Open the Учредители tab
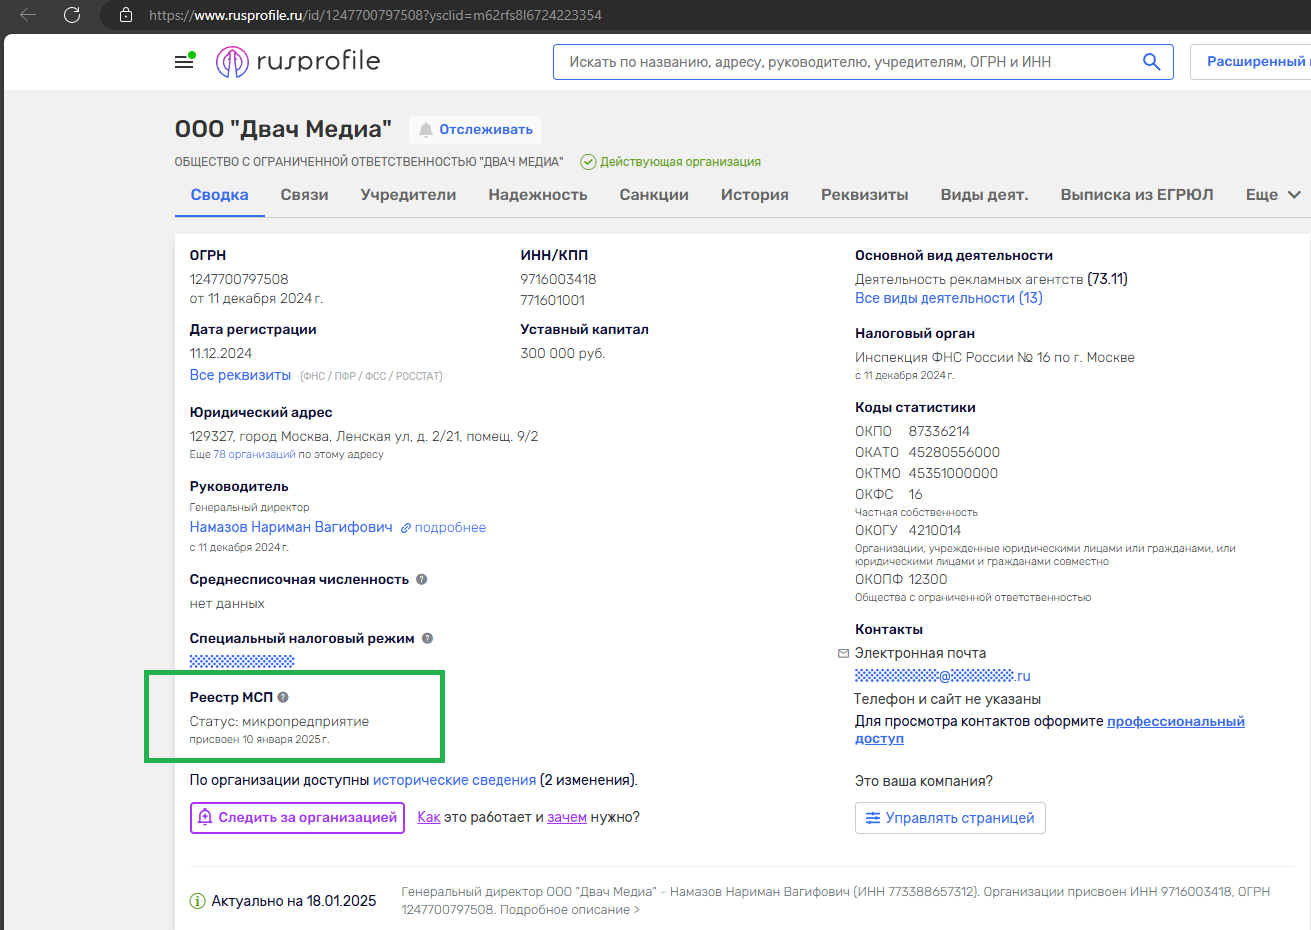The width and height of the screenshot is (1311, 930). [408, 195]
